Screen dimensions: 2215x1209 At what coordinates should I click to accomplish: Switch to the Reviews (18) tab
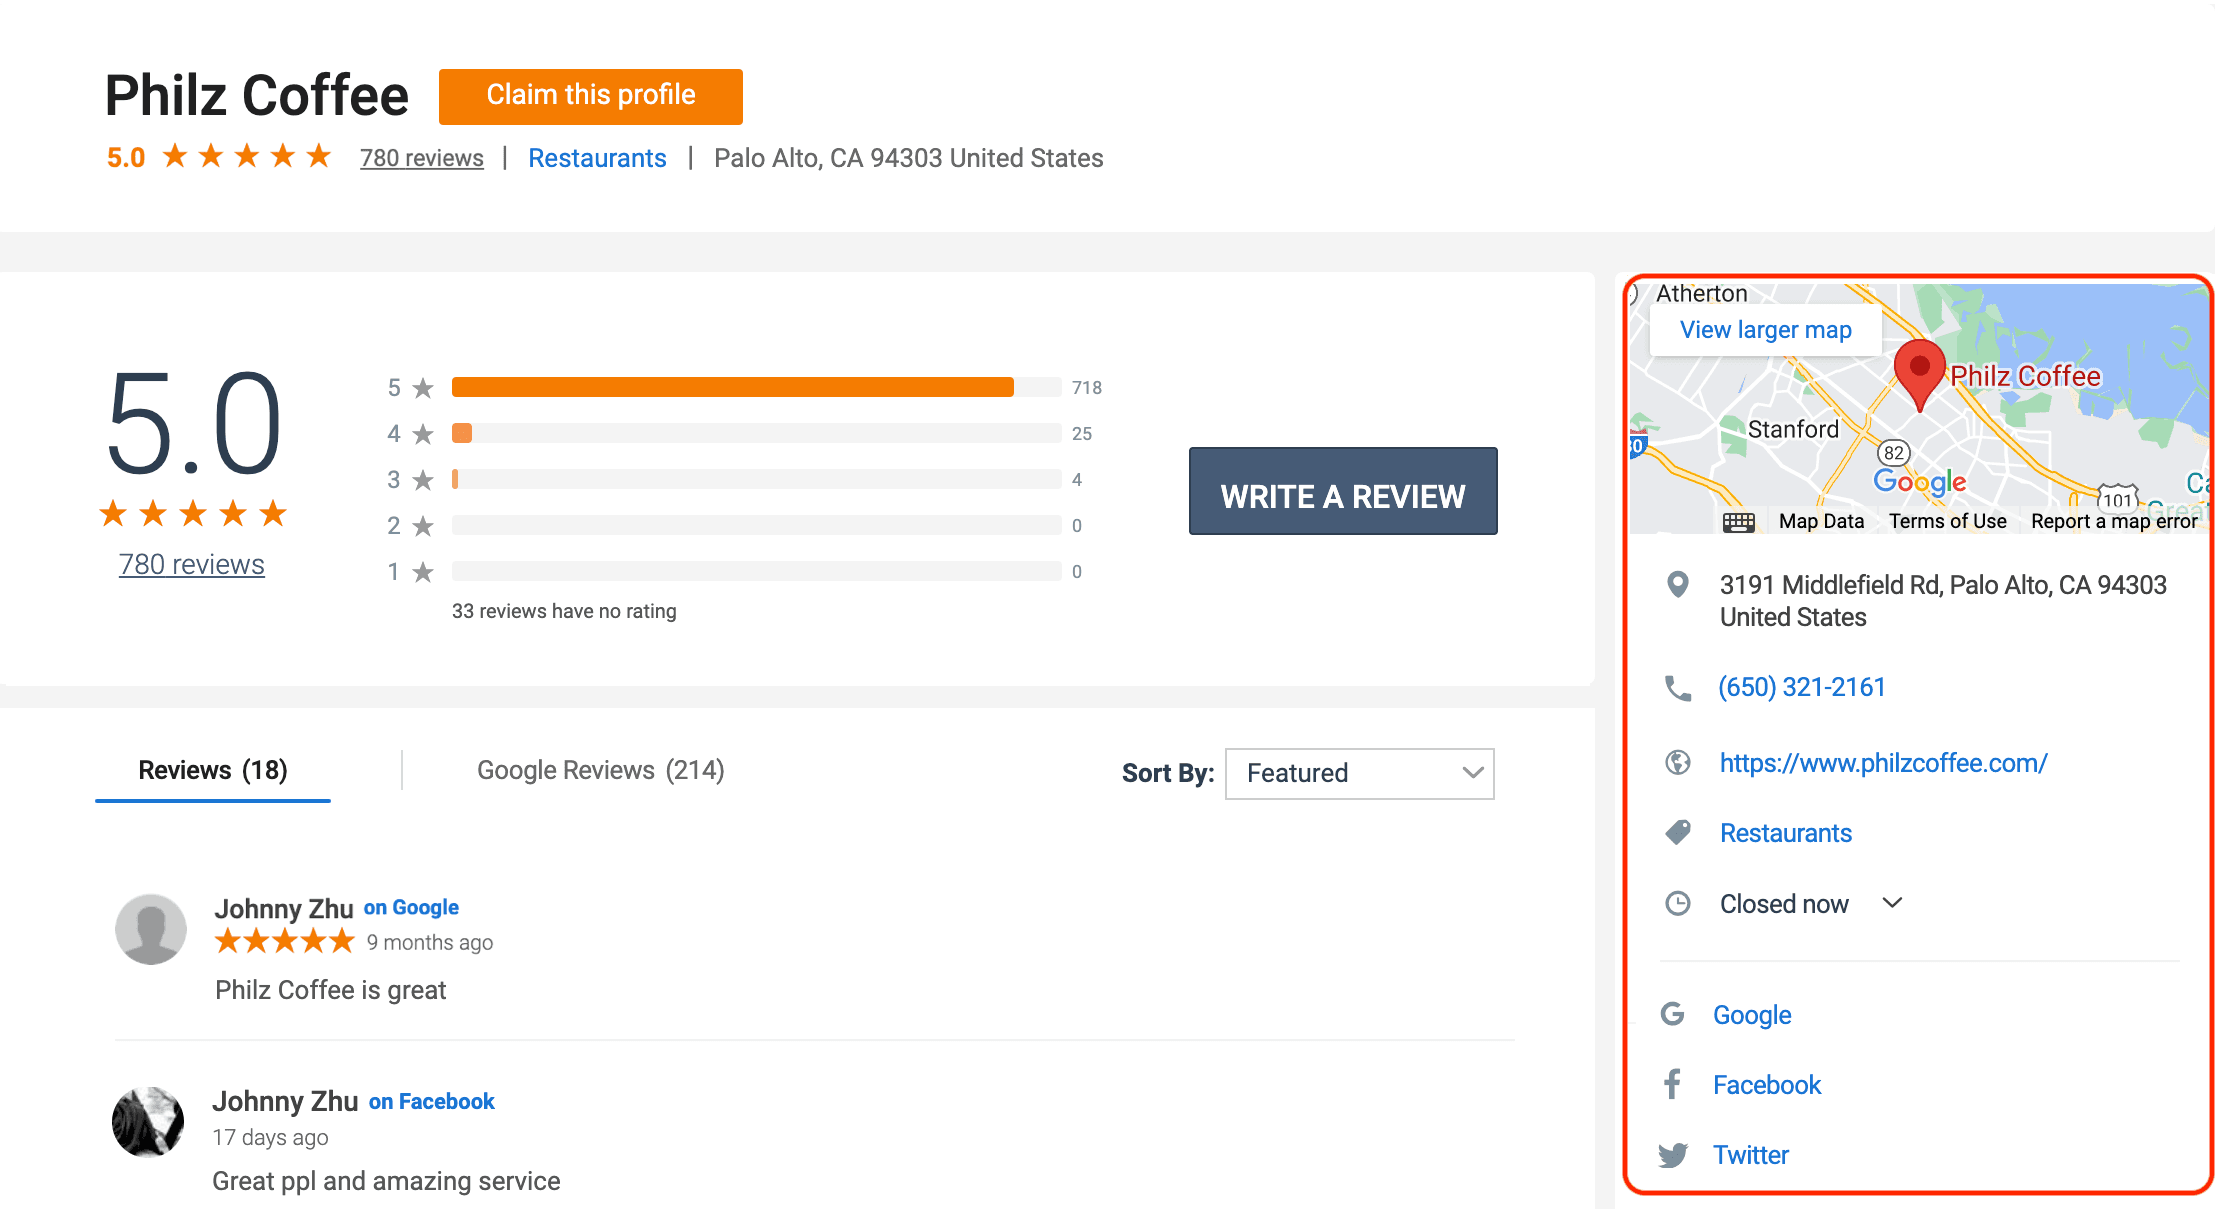coord(213,770)
